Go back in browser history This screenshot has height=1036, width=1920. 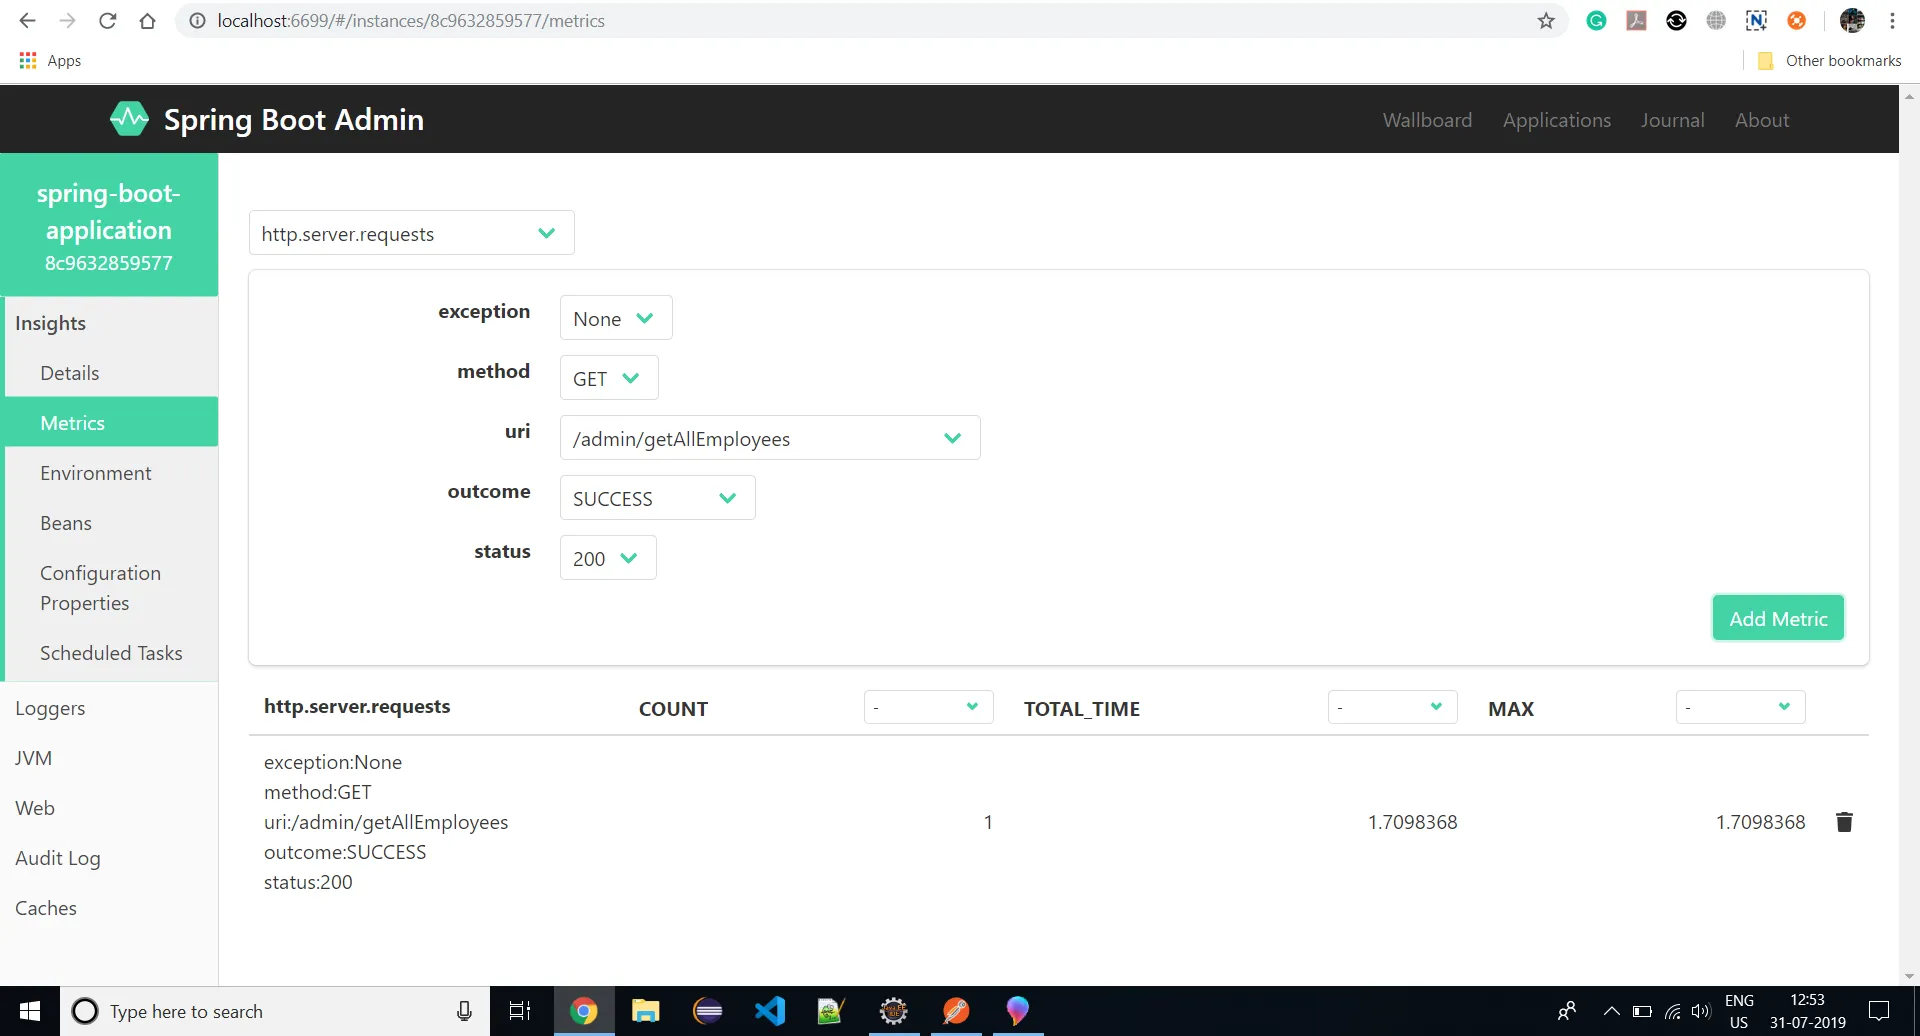(x=27, y=21)
